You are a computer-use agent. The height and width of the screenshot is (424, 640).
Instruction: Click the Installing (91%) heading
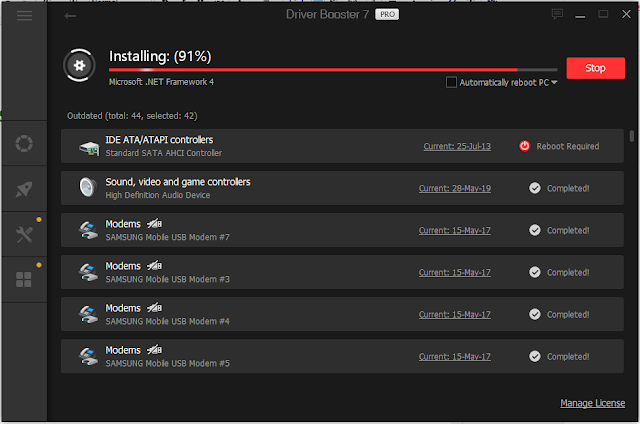[x=160, y=56]
